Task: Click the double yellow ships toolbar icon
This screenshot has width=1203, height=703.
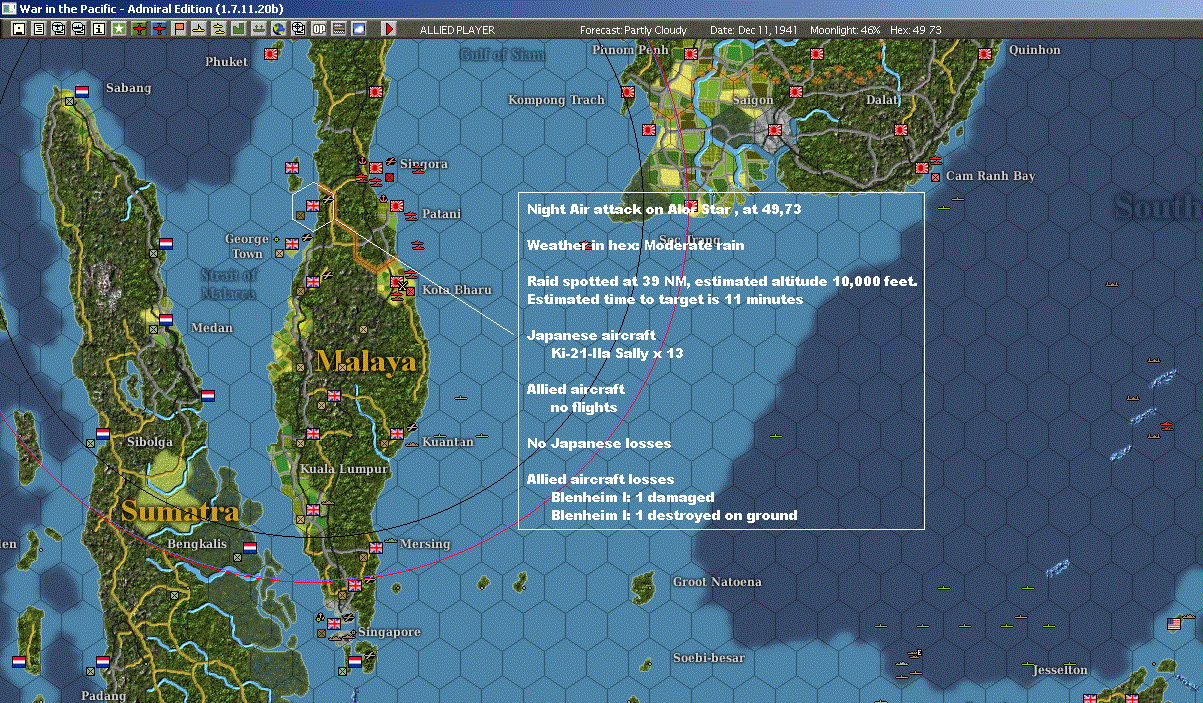Action: 219,29
